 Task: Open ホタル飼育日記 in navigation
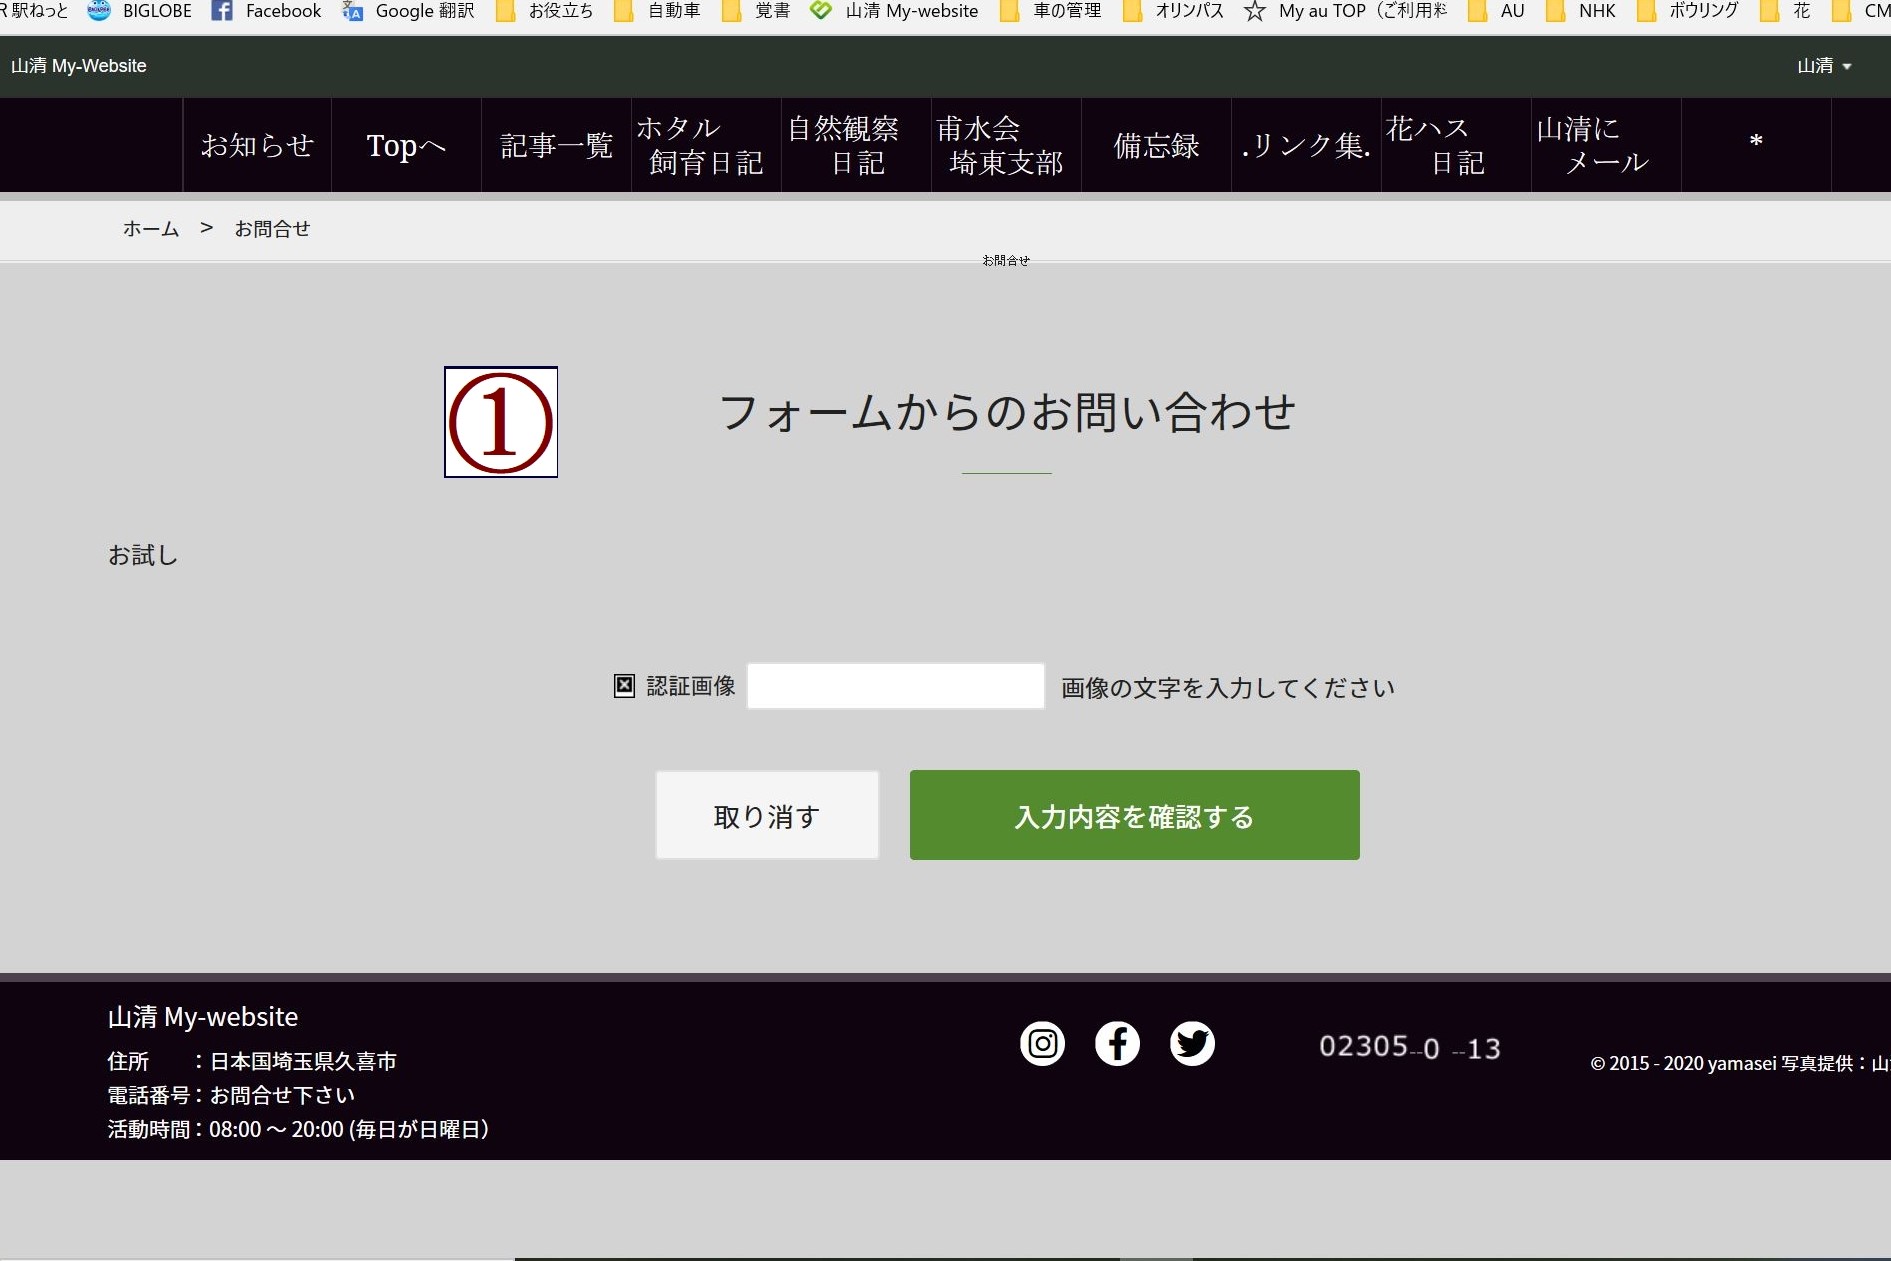click(x=706, y=145)
